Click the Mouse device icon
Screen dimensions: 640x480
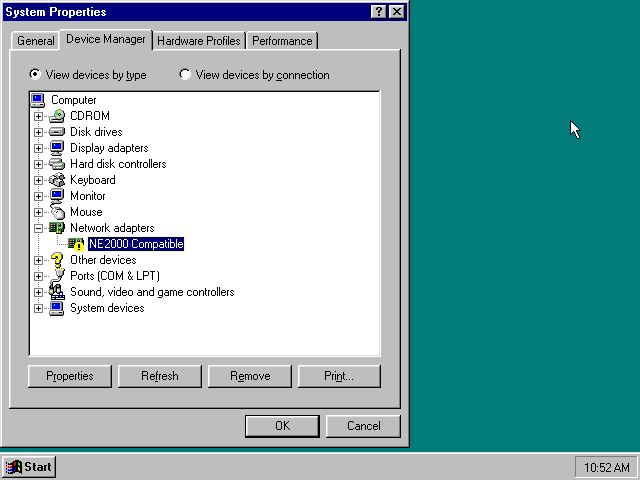click(58, 212)
